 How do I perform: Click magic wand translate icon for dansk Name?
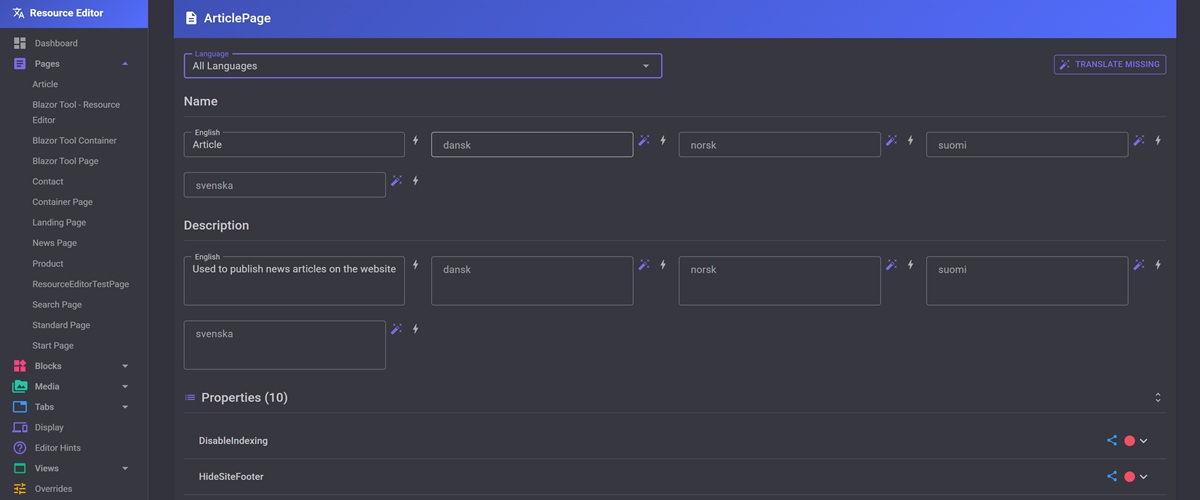click(644, 140)
